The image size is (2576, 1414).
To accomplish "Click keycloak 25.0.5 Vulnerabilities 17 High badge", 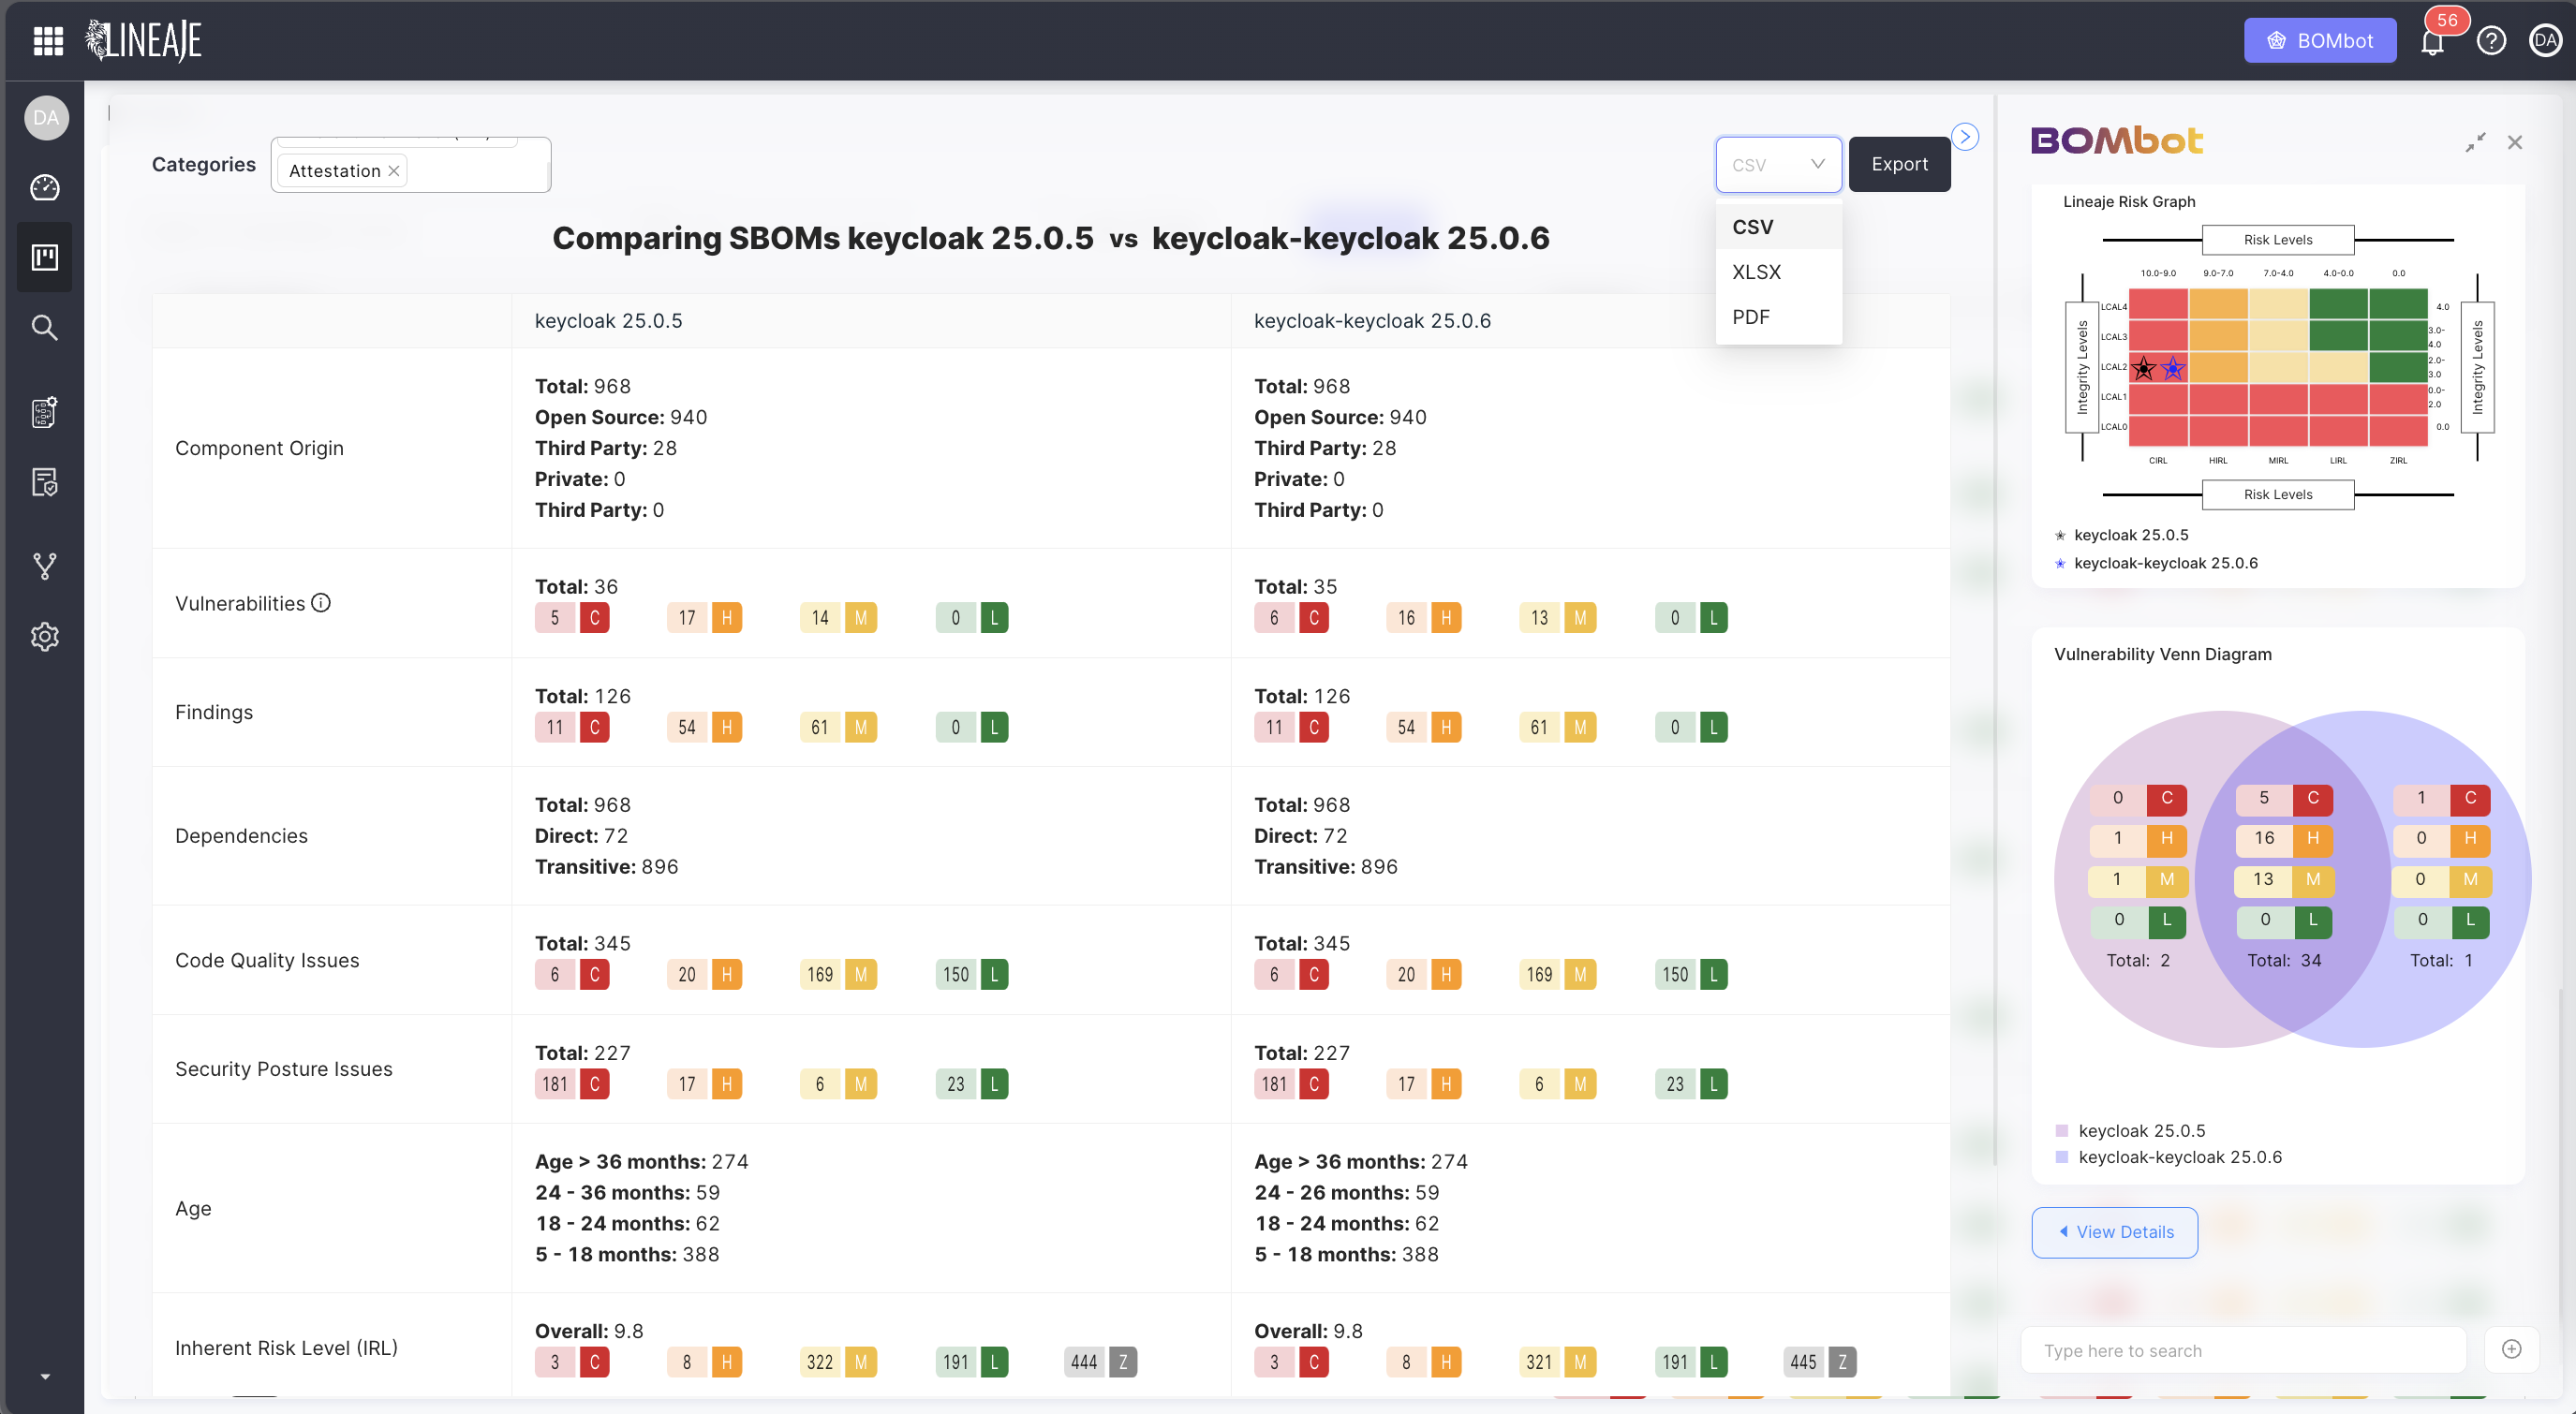I will click(705, 618).
